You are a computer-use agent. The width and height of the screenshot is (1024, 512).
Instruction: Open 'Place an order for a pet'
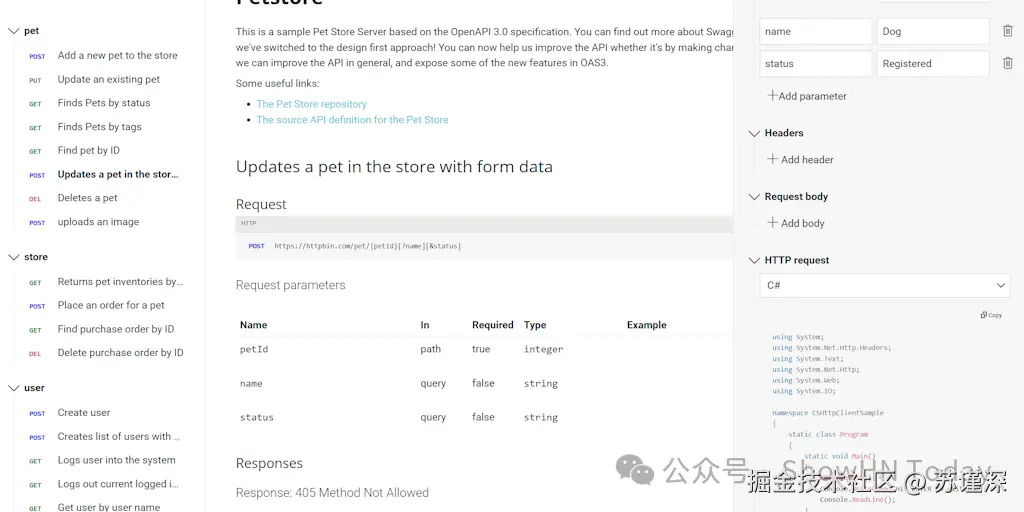111,305
